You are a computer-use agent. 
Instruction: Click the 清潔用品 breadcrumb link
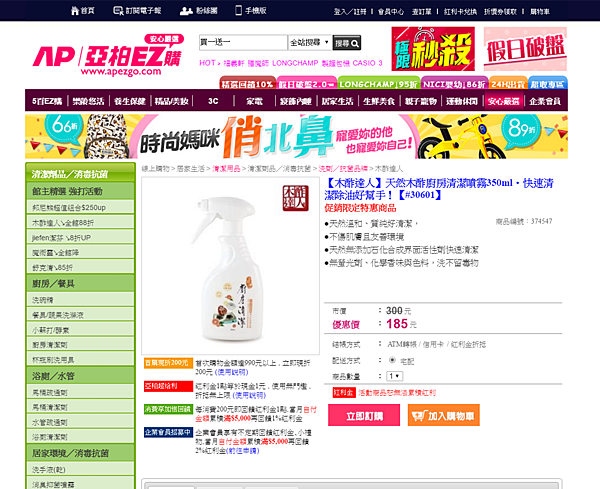click(x=226, y=168)
